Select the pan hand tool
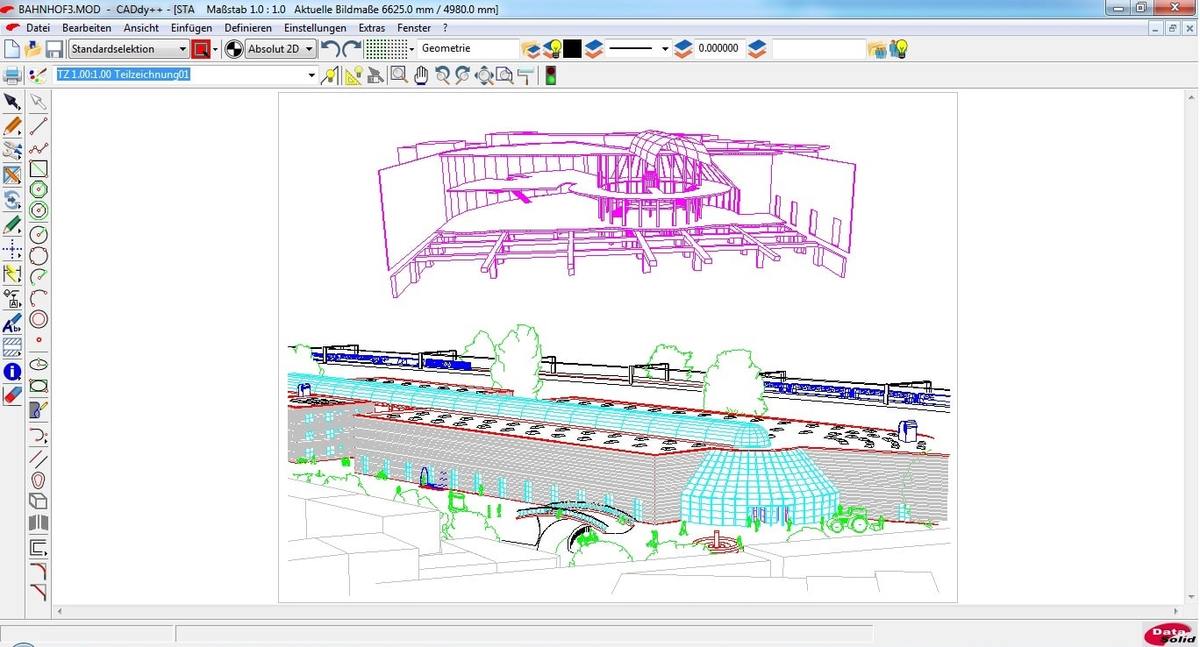The image size is (1200, 647). 421,76
